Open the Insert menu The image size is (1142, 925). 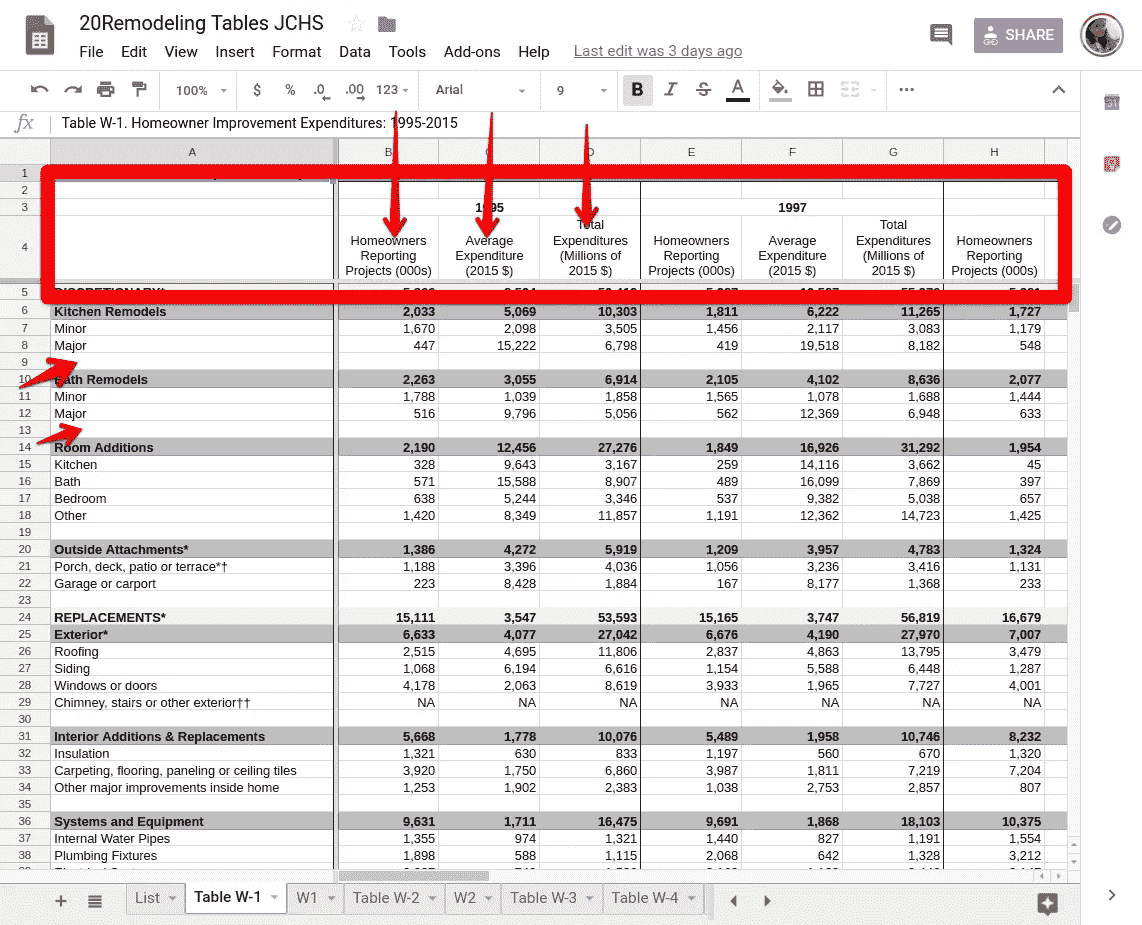235,52
